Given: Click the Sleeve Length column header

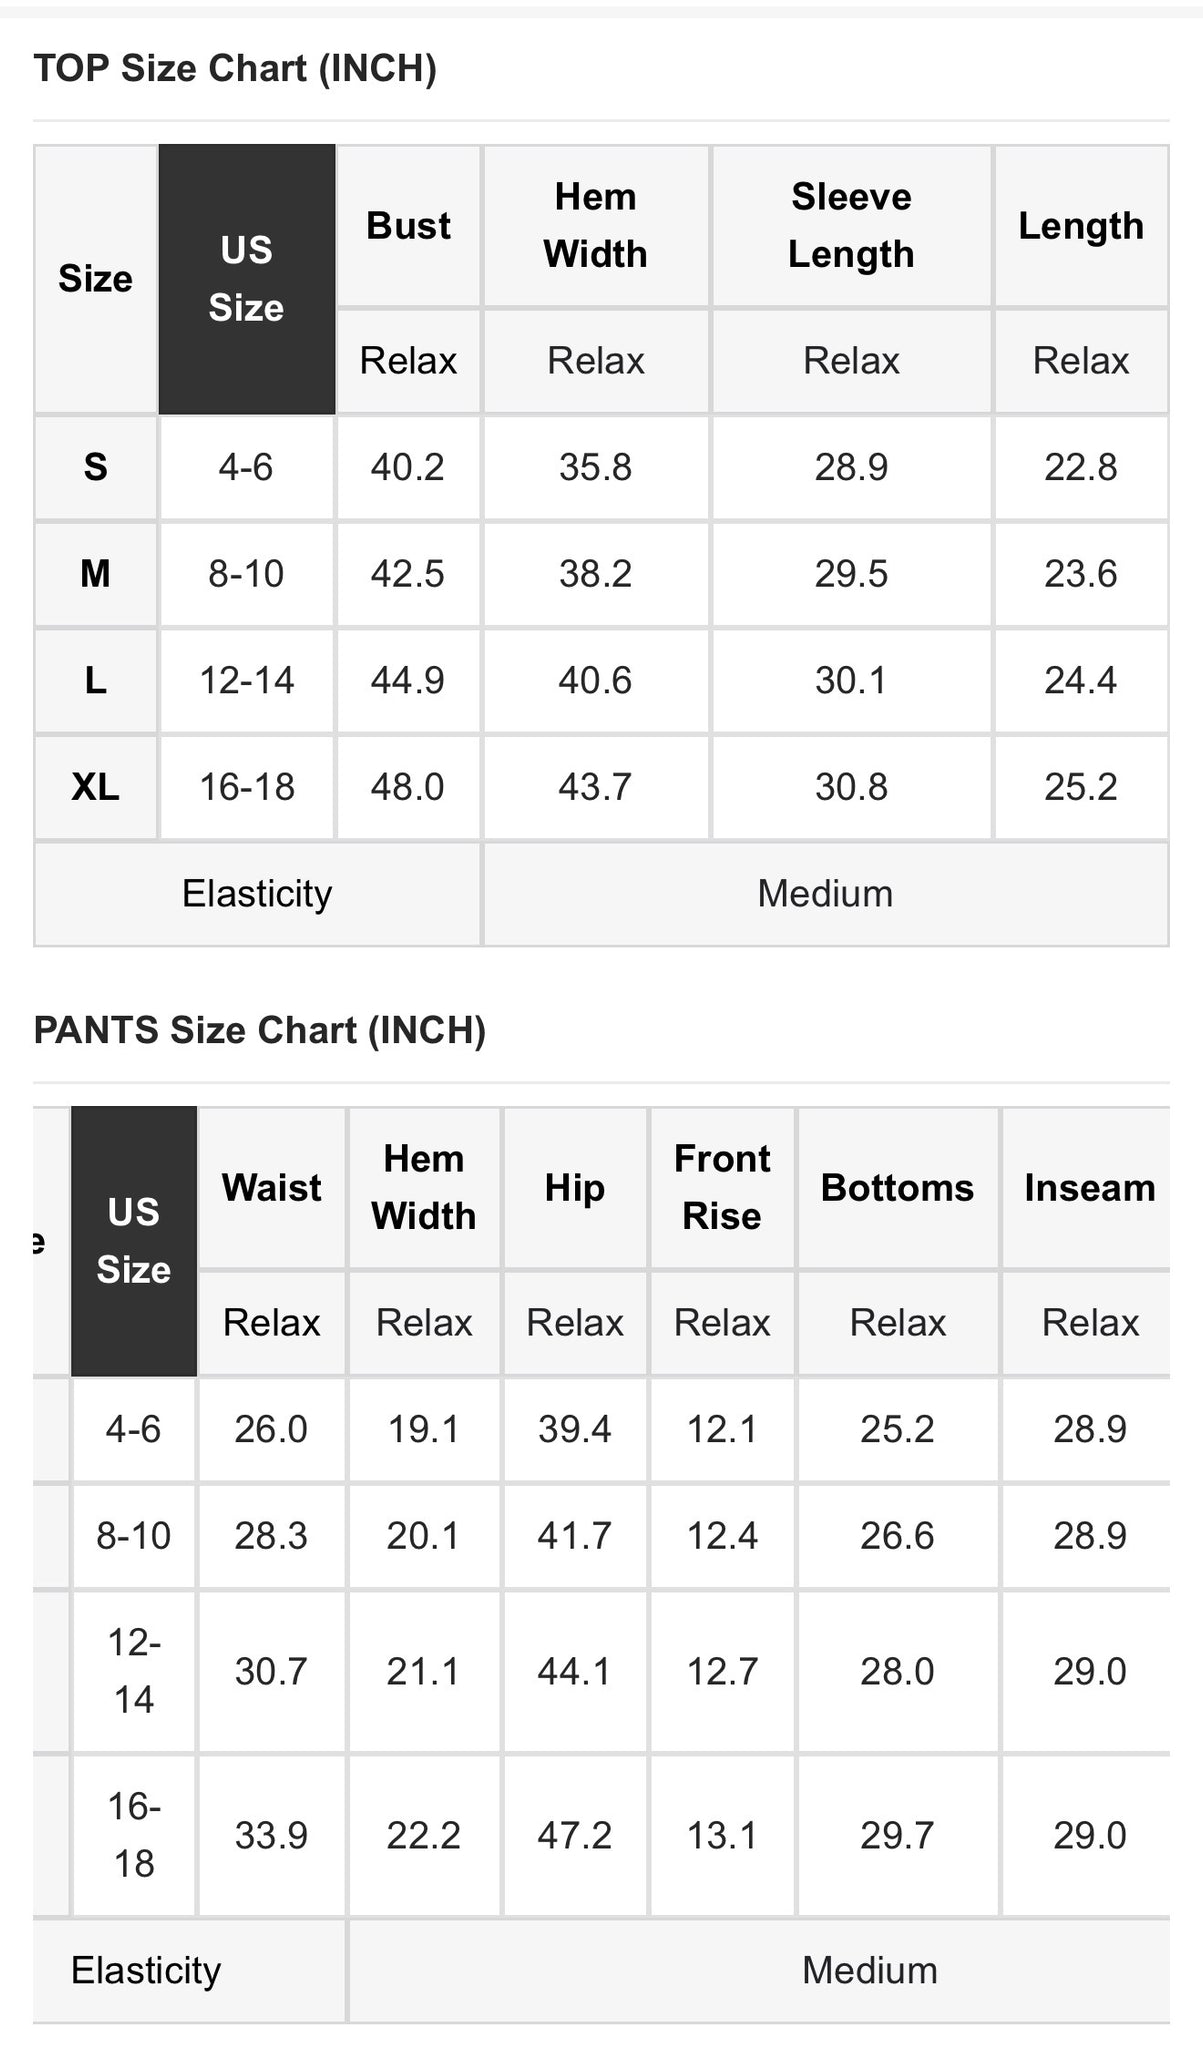Looking at the screenshot, I should coord(851,226).
